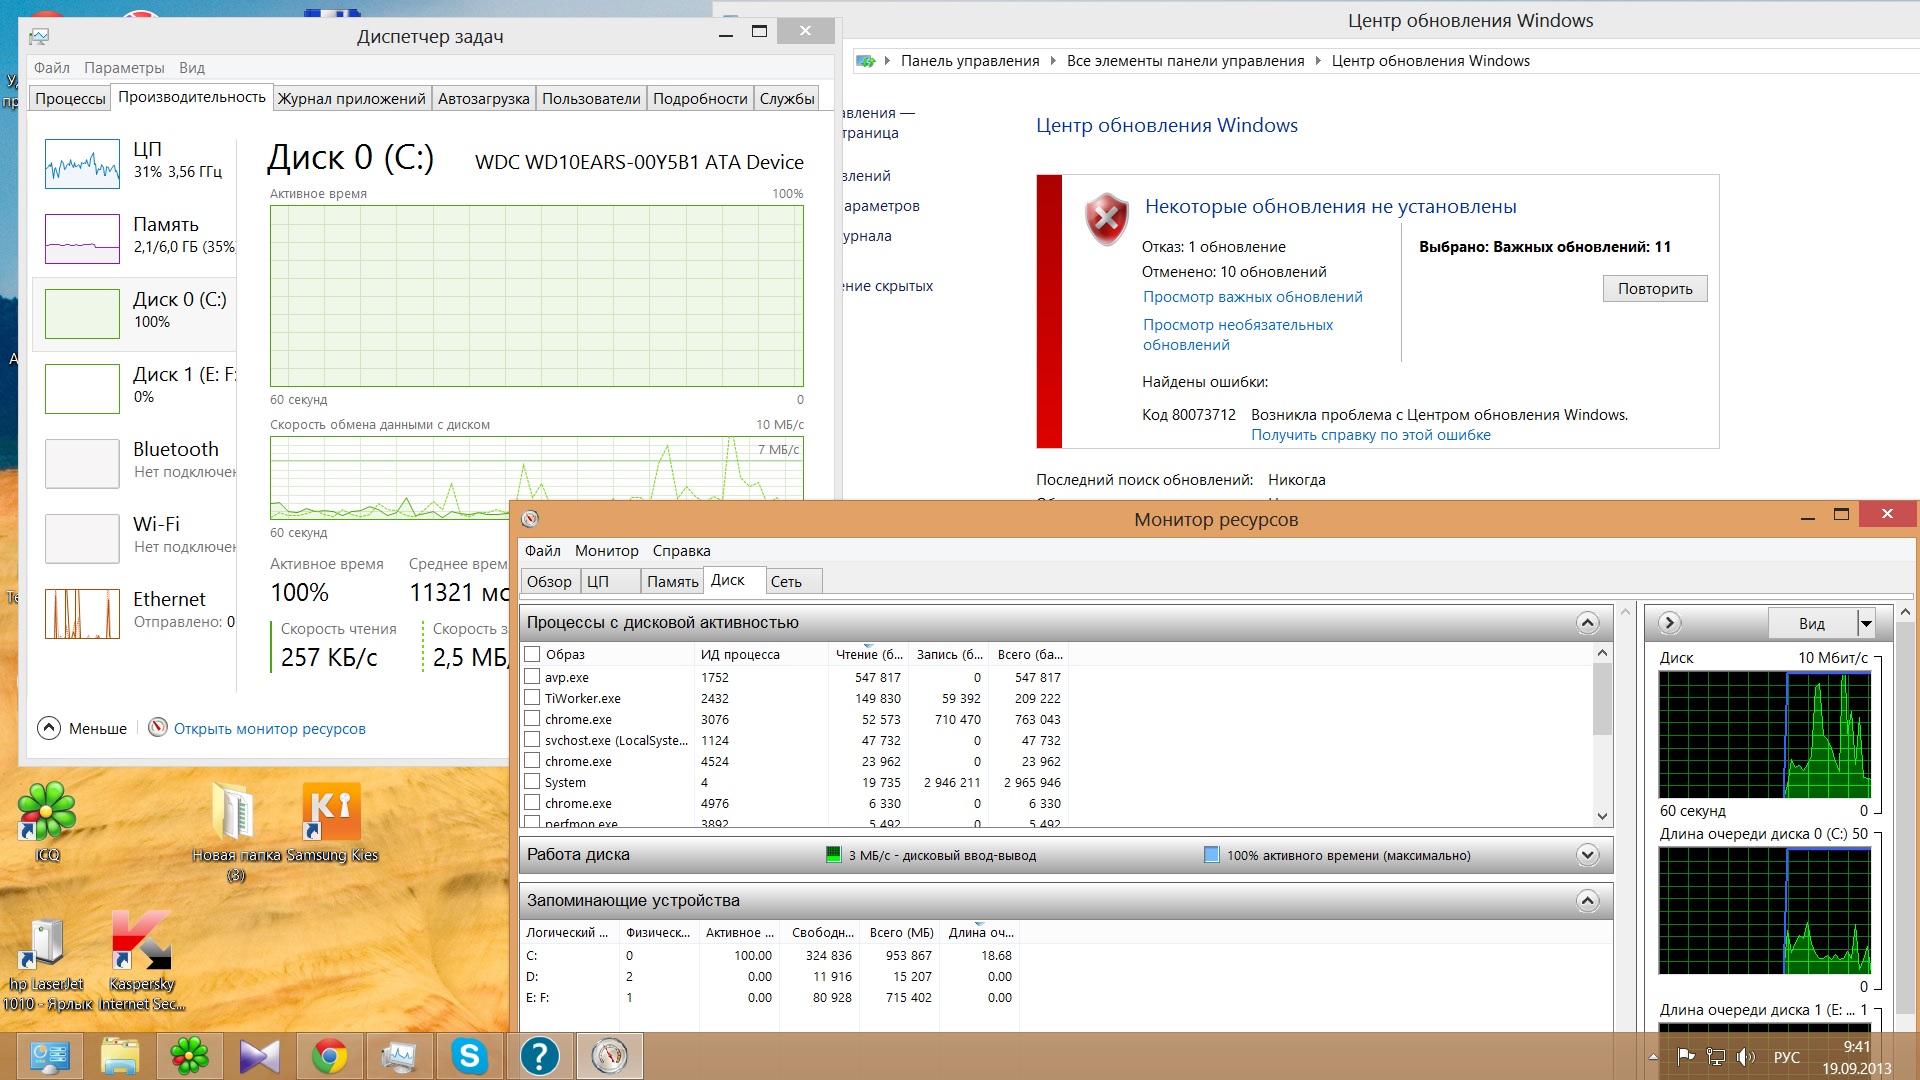Open the ICQ desktop shortcut

pyautogui.click(x=47, y=822)
